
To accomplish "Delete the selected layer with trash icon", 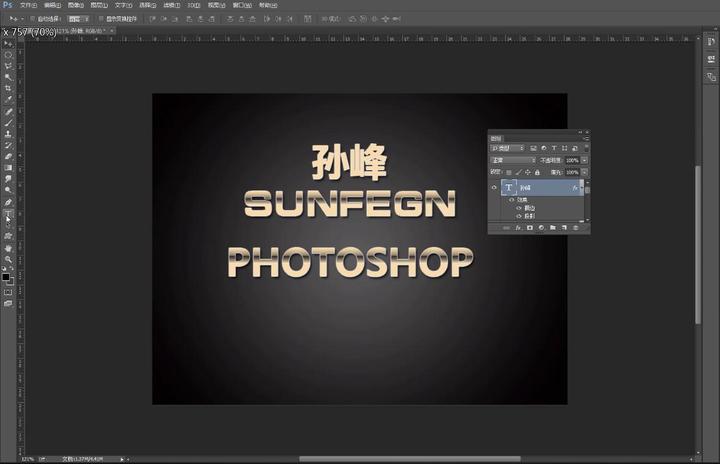I will coord(575,227).
